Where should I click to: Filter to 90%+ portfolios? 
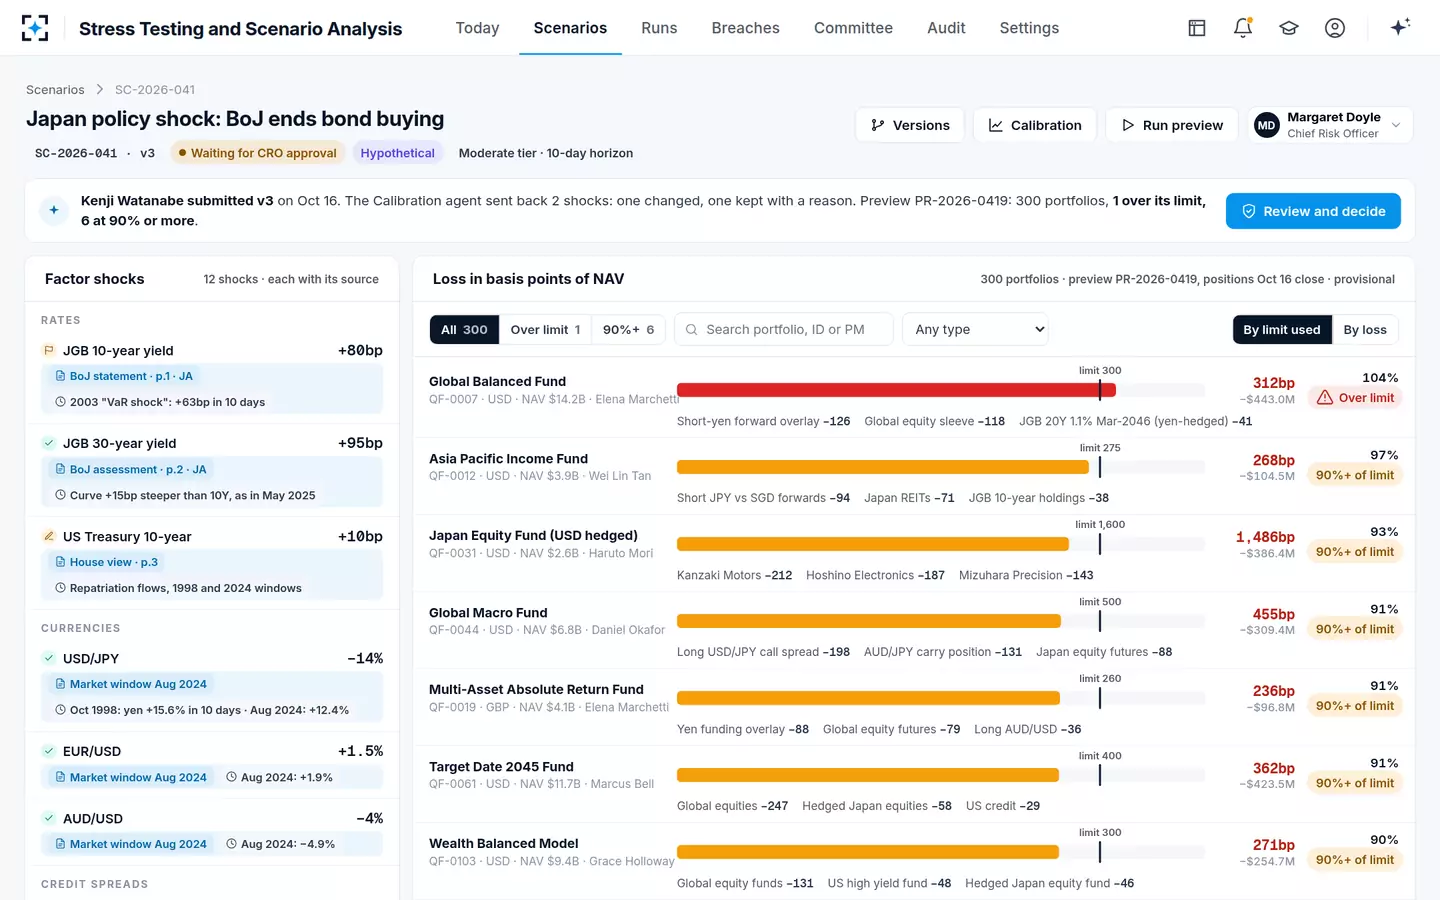tap(628, 330)
